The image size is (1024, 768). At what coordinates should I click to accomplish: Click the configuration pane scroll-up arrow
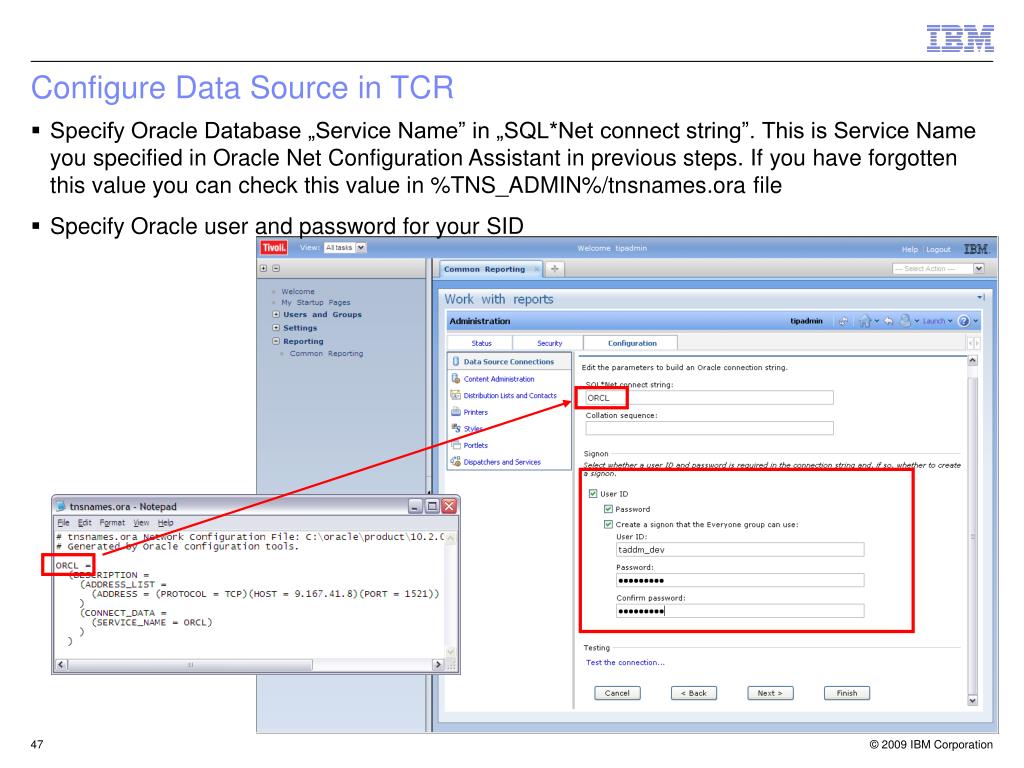pyautogui.click(x=972, y=360)
